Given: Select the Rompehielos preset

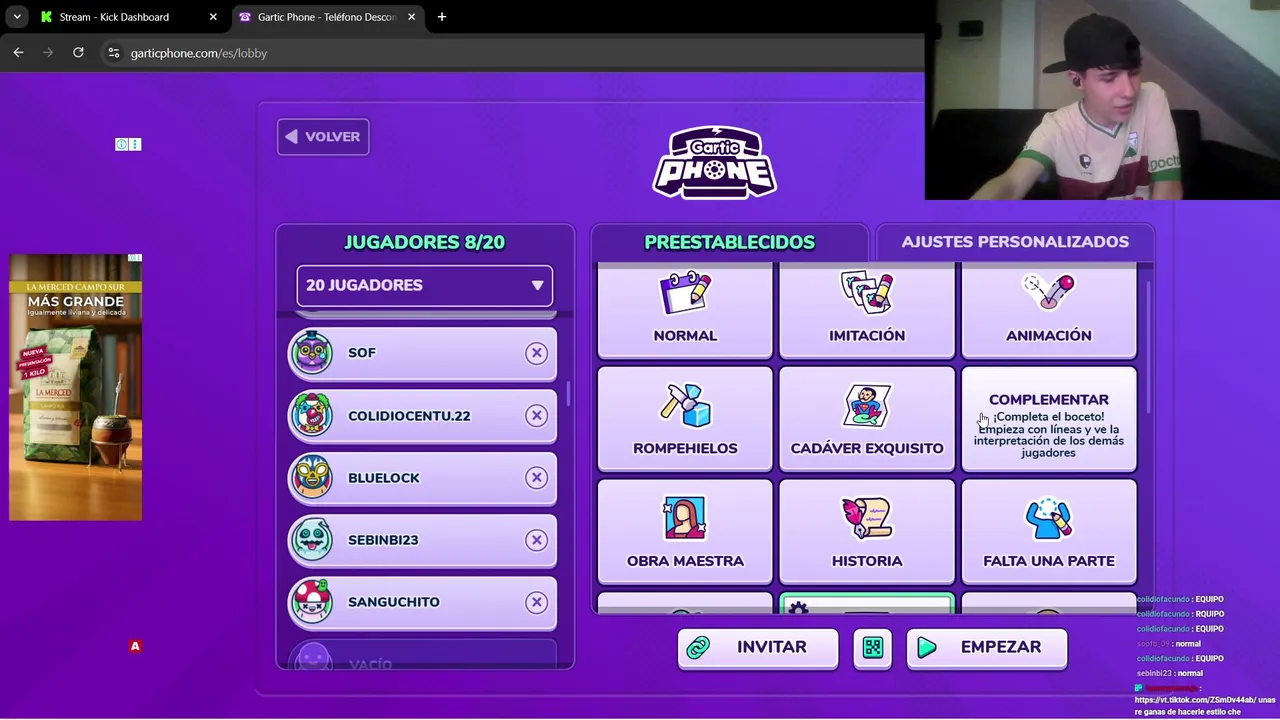Looking at the screenshot, I should point(685,419).
